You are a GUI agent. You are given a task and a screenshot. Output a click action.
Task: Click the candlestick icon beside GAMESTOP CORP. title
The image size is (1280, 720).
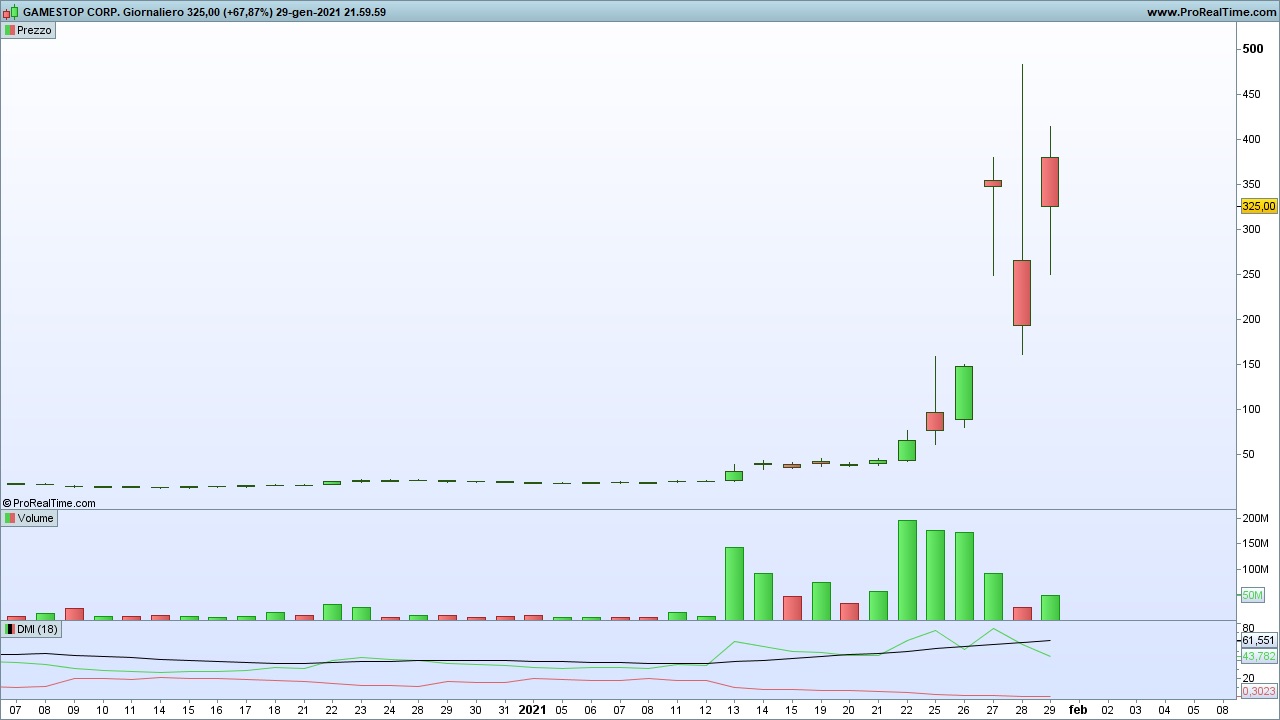pos(11,12)
